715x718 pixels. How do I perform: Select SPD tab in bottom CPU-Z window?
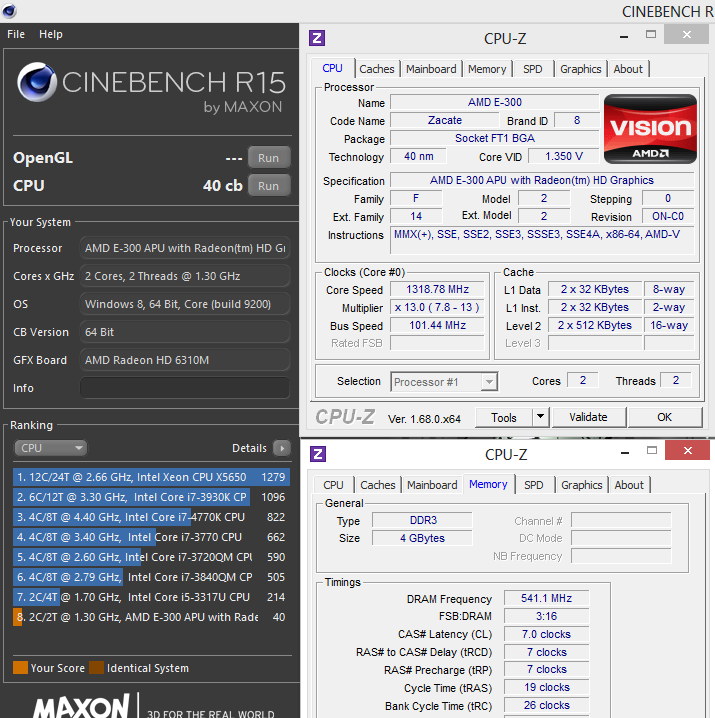tap(534, 485)
